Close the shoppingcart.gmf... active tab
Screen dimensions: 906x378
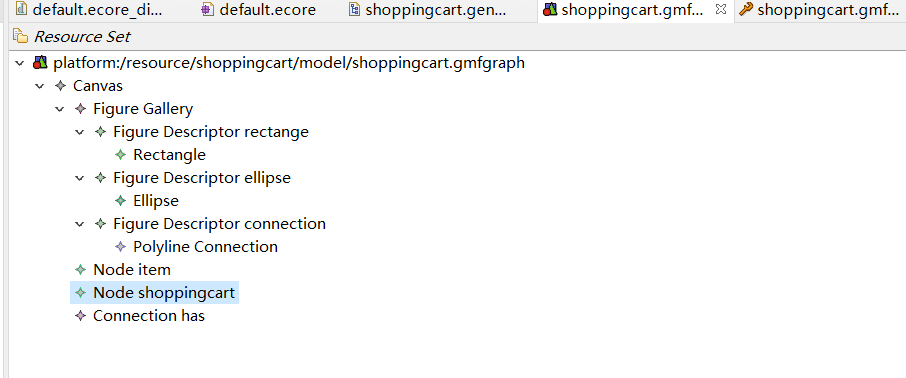coord(721,9)
